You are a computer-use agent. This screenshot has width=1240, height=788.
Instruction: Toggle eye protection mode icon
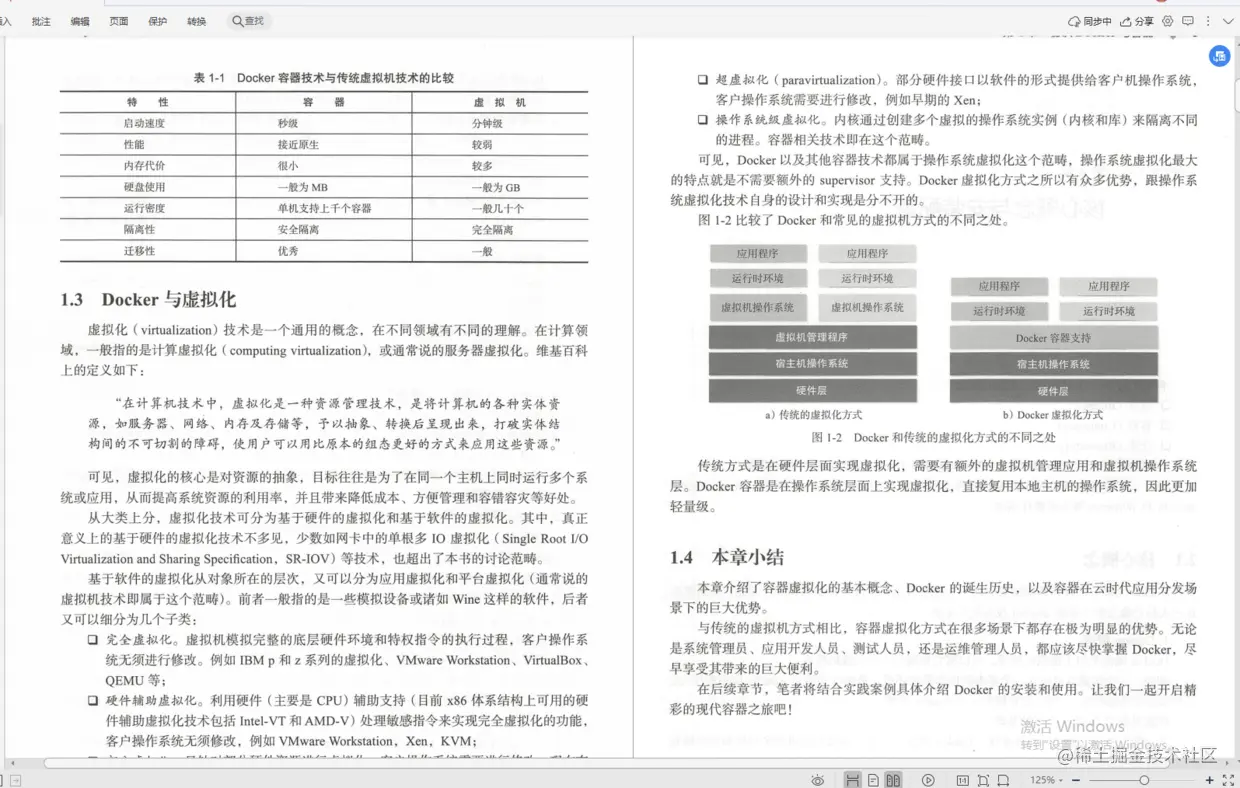pos(817,780)
